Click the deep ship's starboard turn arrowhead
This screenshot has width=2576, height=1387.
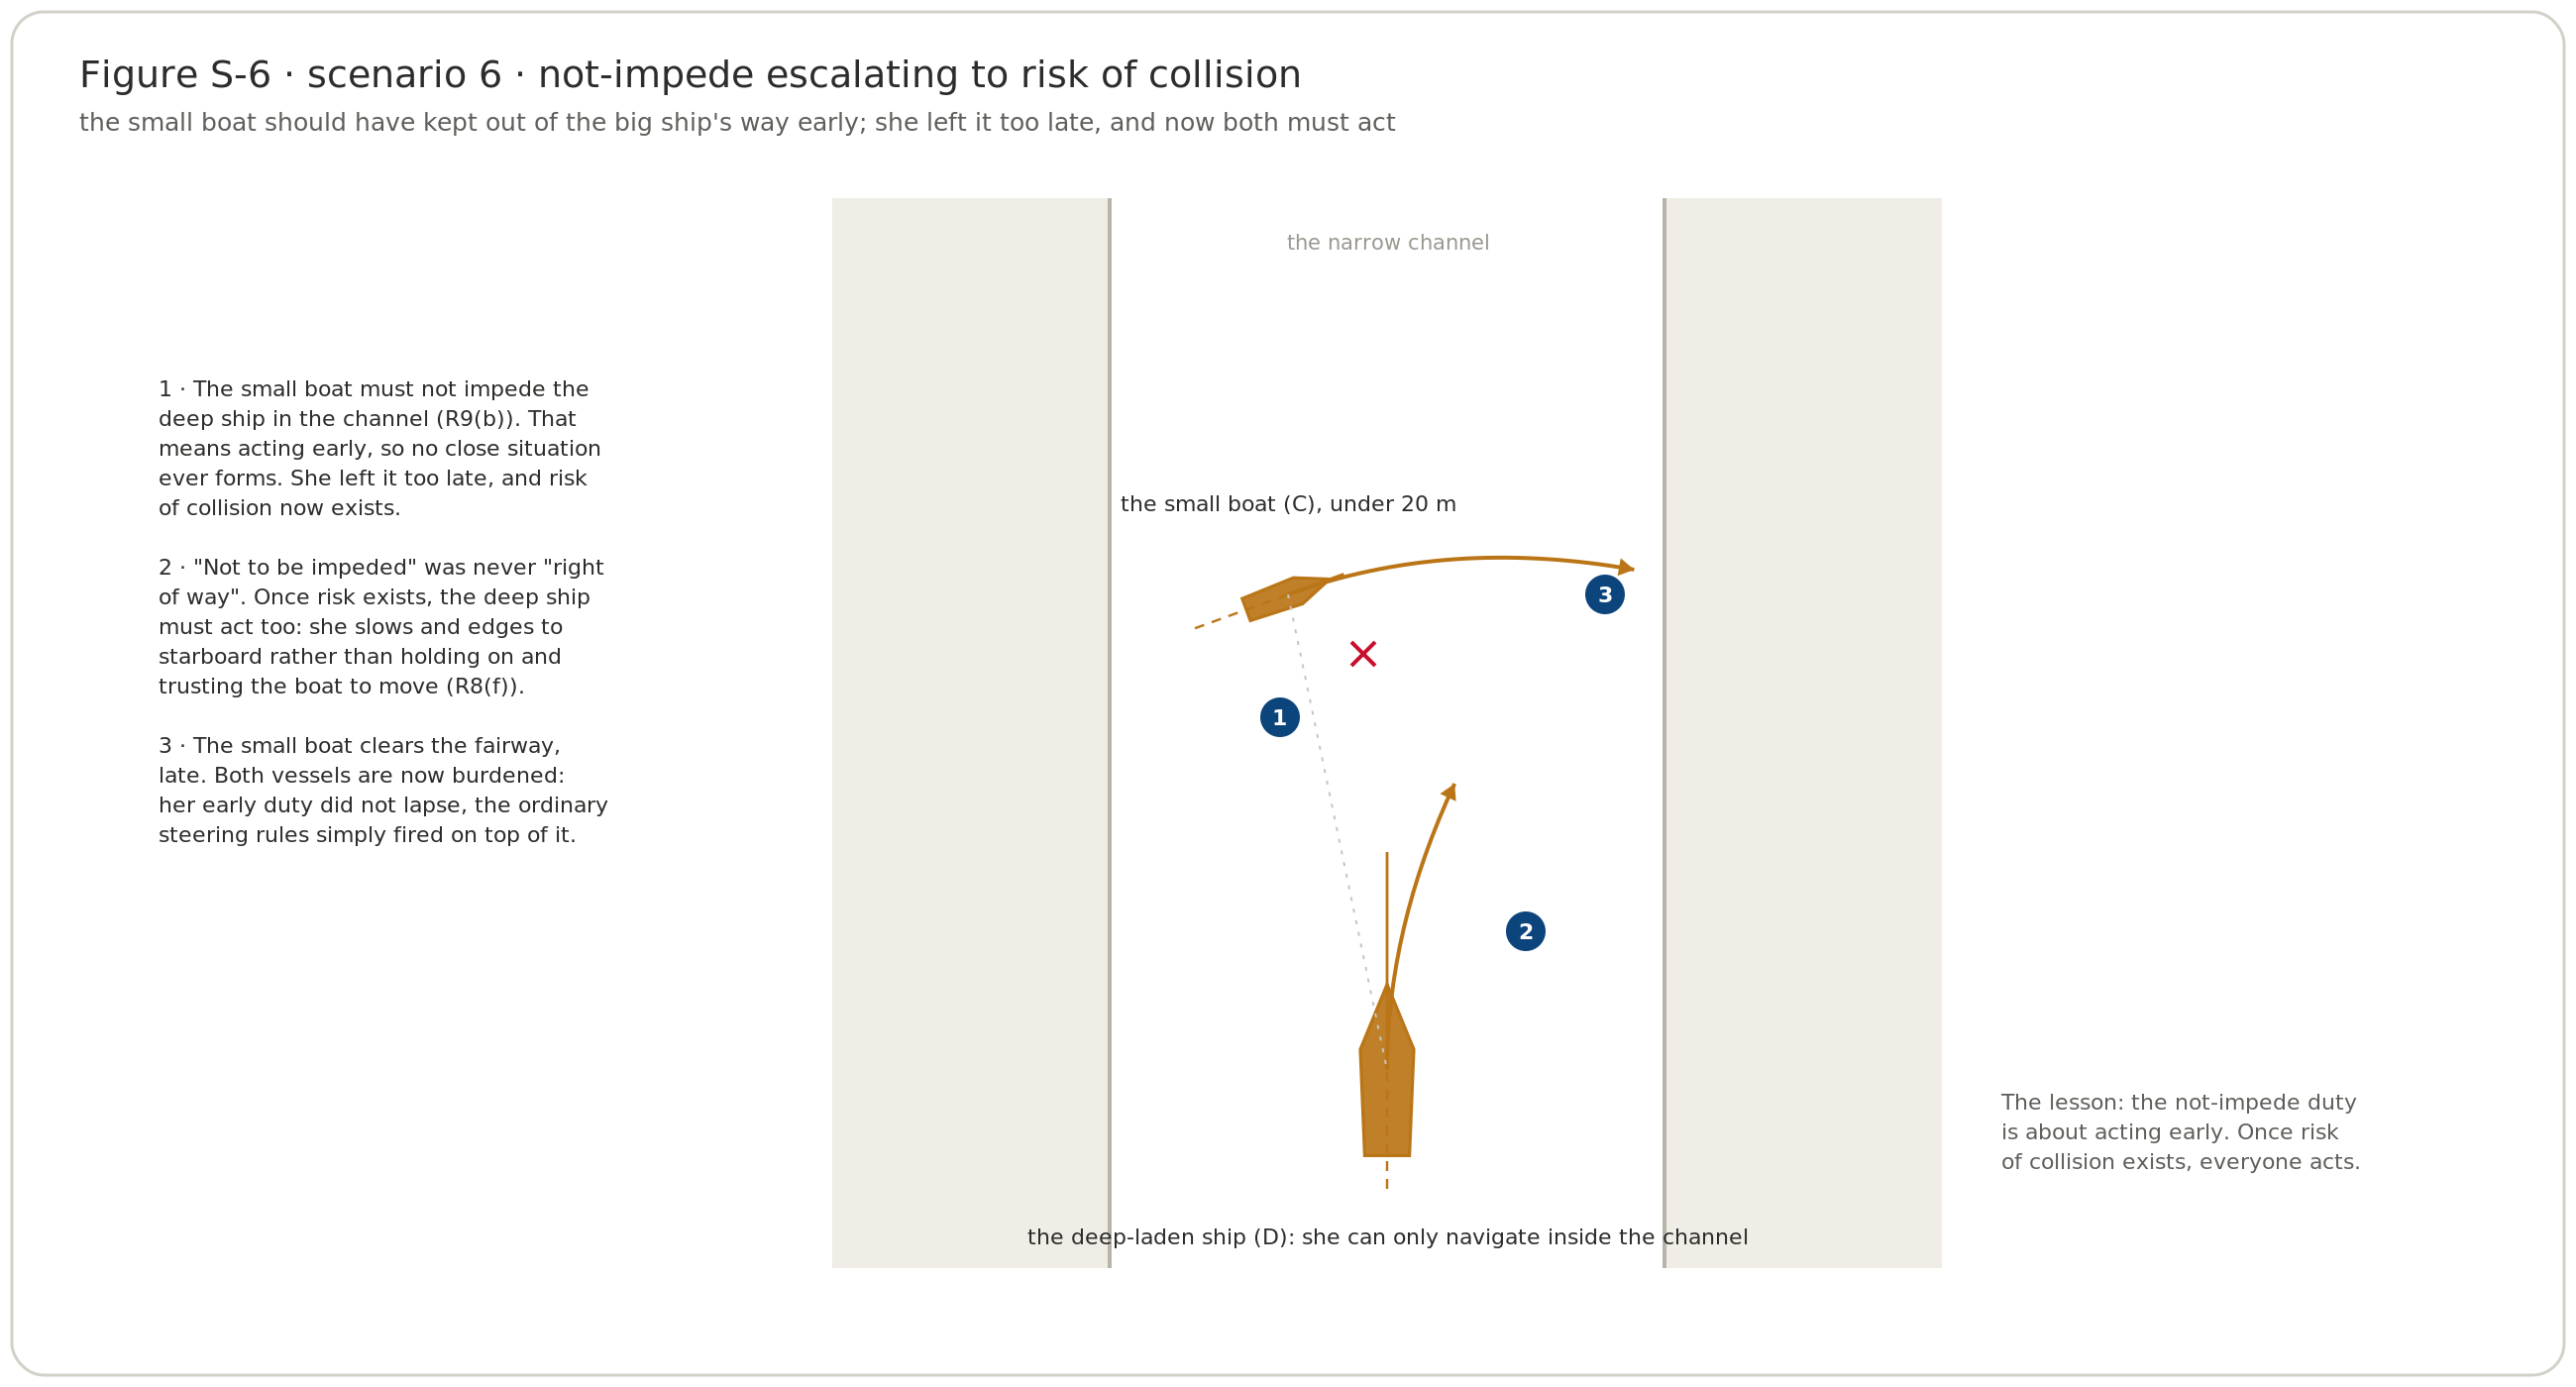[x=1449, y=792]
